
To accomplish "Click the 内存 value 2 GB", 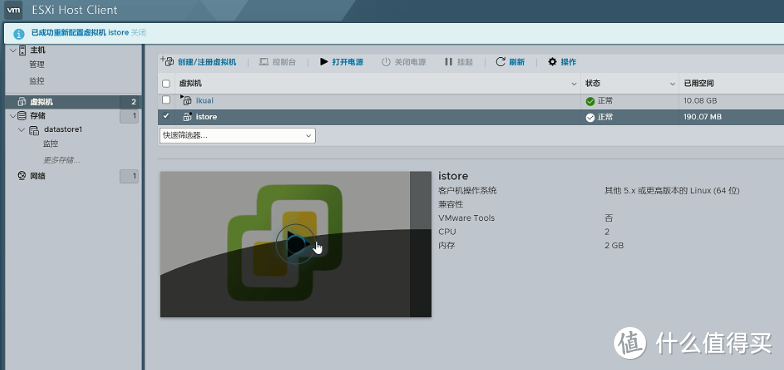I will point(614,246).
